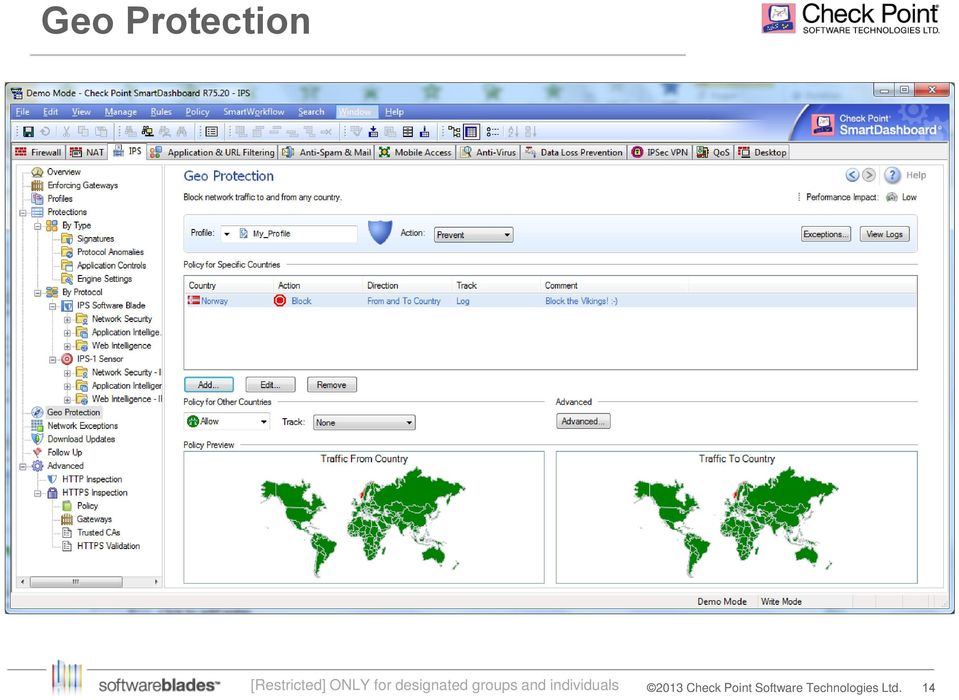Switch to Anti-Spam & Mail tab
The height and width of the screenshot is (700, 959).
tap(327, 152)
